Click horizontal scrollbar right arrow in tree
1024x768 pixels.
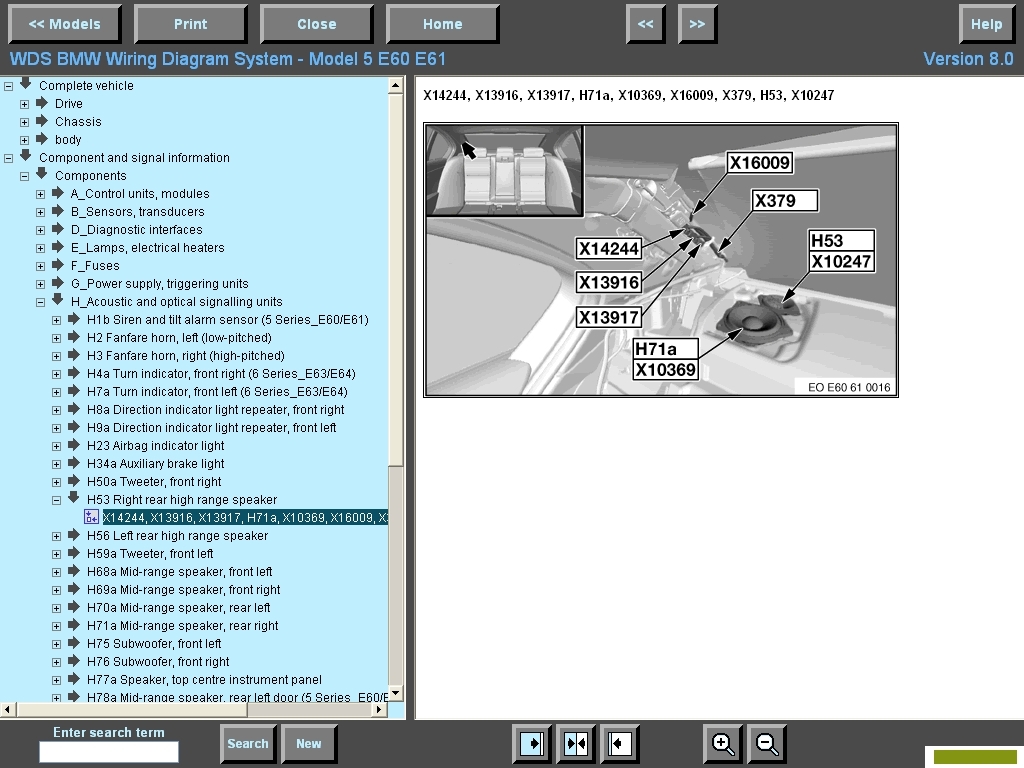coord(380,709)
